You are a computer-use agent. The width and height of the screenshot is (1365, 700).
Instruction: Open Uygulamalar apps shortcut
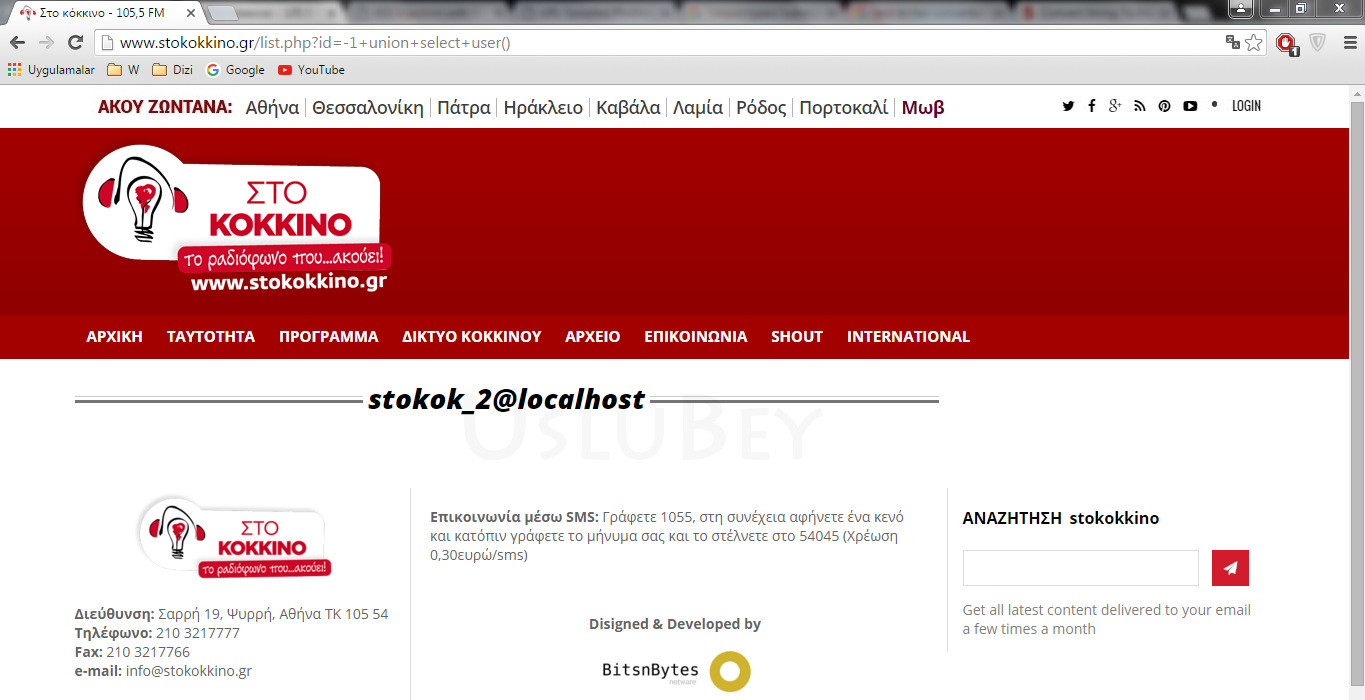pos(51,70)
